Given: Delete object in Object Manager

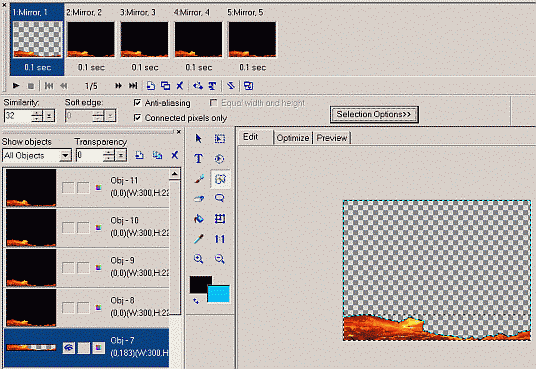Looking at the screenshot, I should (175, 155).
